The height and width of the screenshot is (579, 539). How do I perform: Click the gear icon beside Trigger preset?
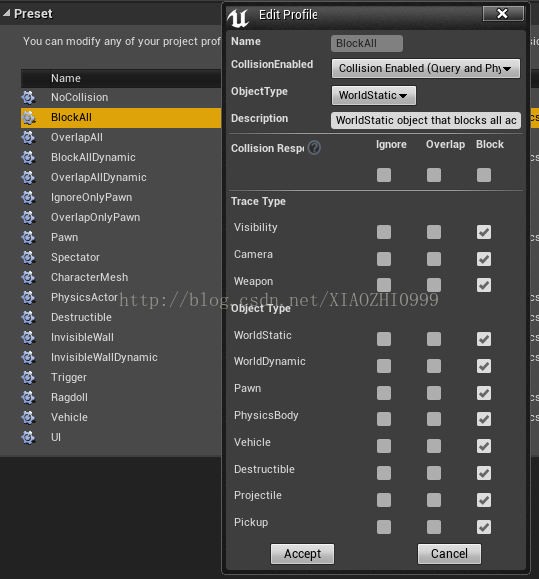tap(28, 378)
